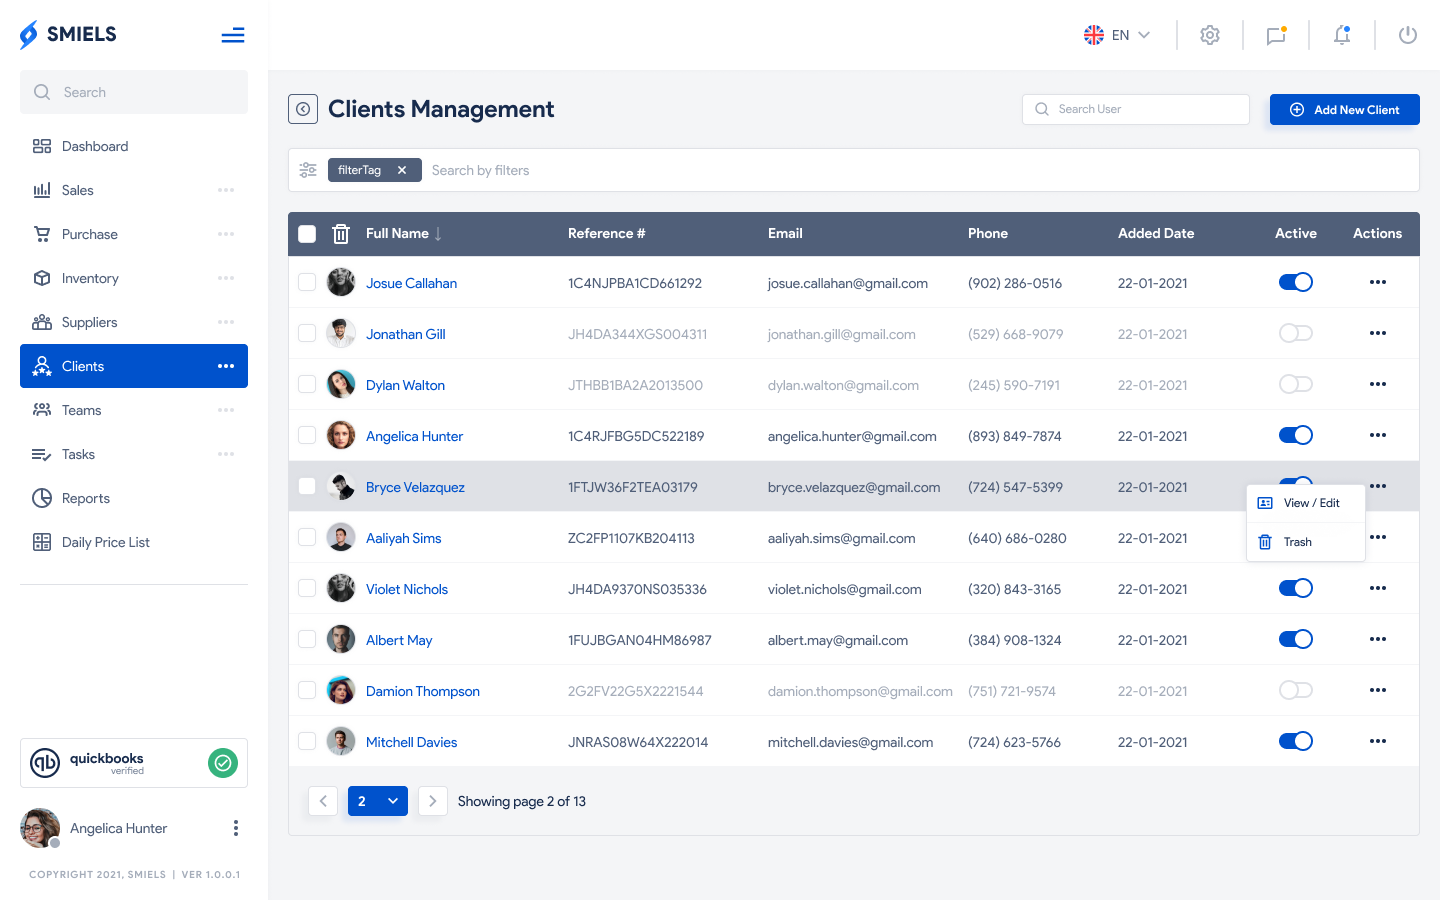Check the select-all checkbox in table header

[307, 234]
